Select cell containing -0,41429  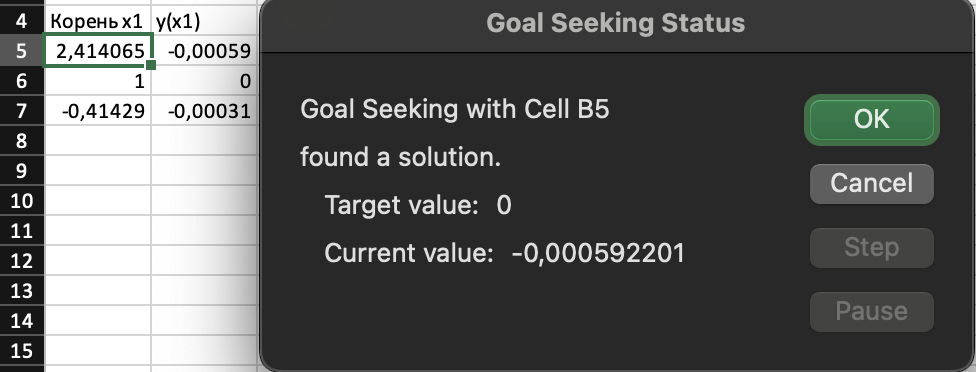[98, 111]
